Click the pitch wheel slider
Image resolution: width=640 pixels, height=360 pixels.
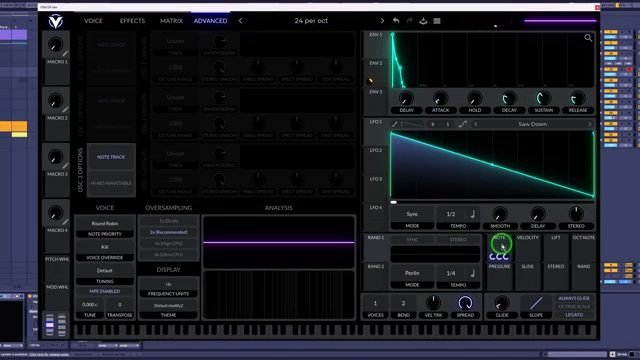click(x=49, y=325)
